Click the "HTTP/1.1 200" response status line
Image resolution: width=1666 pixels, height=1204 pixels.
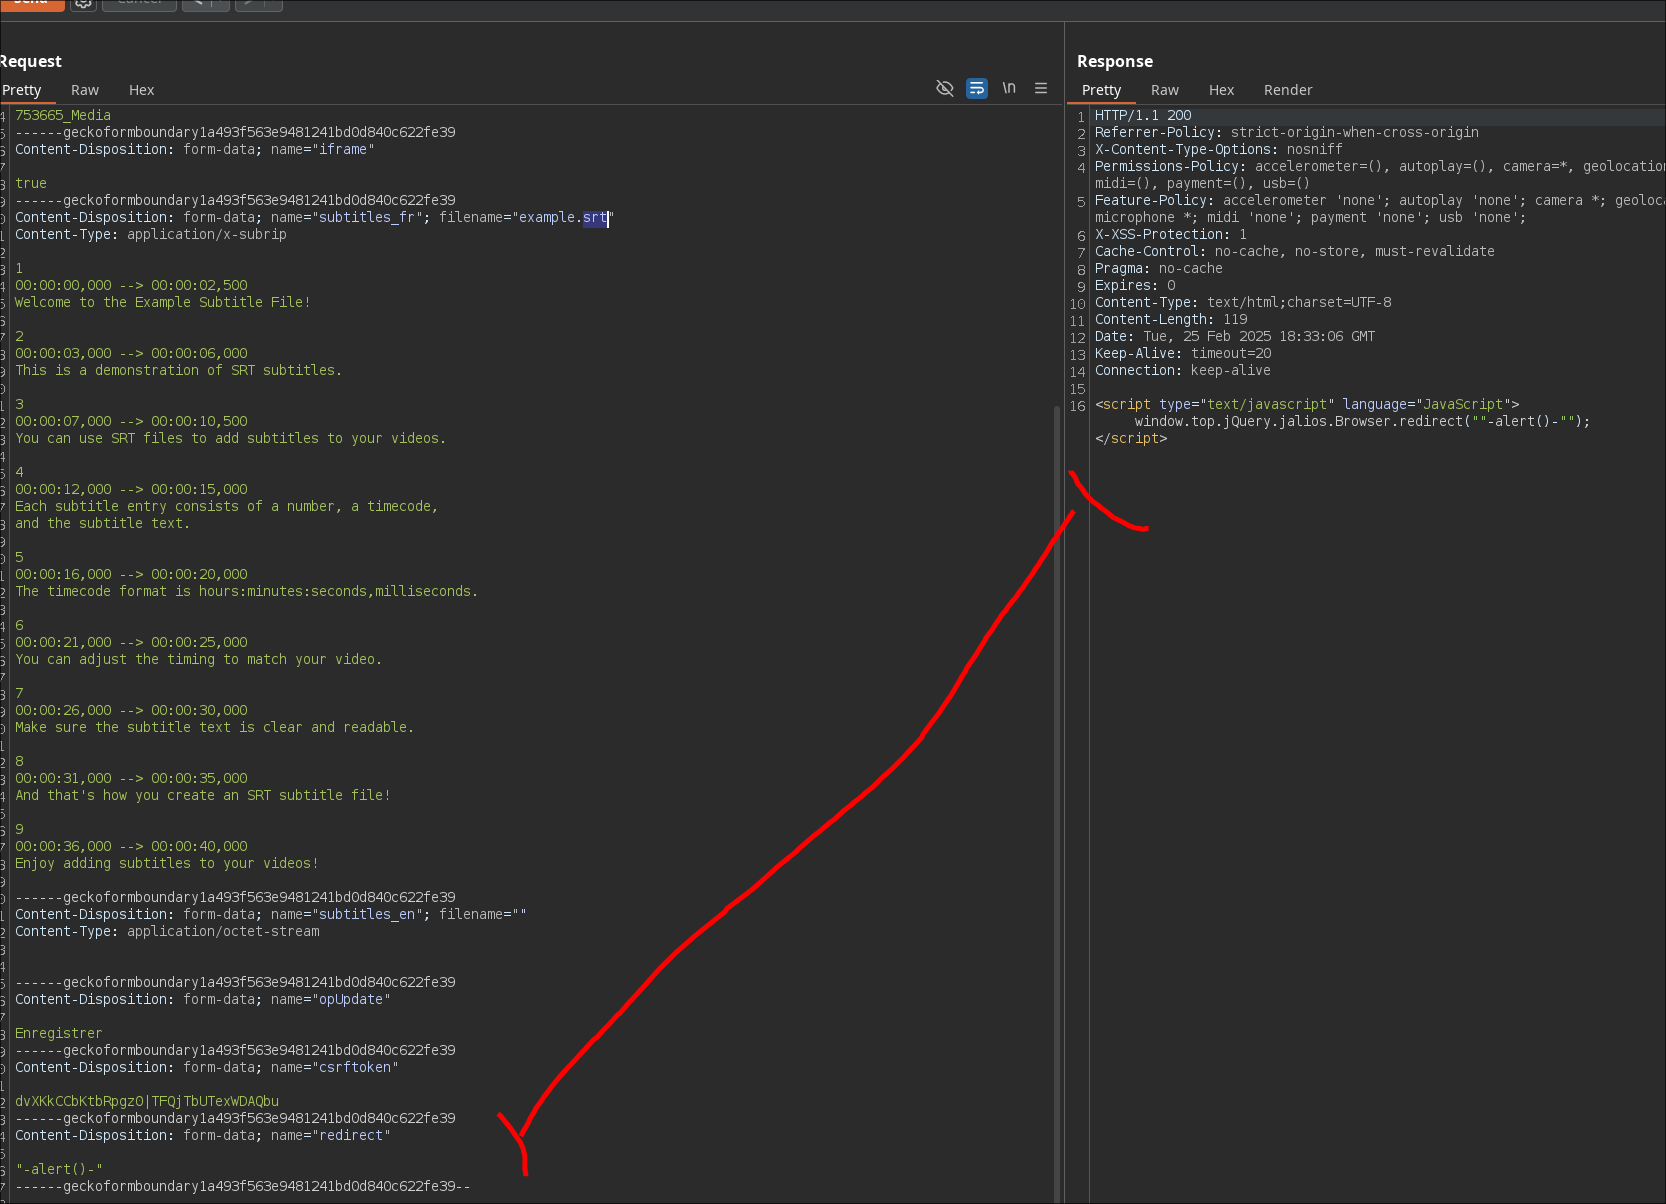[x=1143, y=115]
